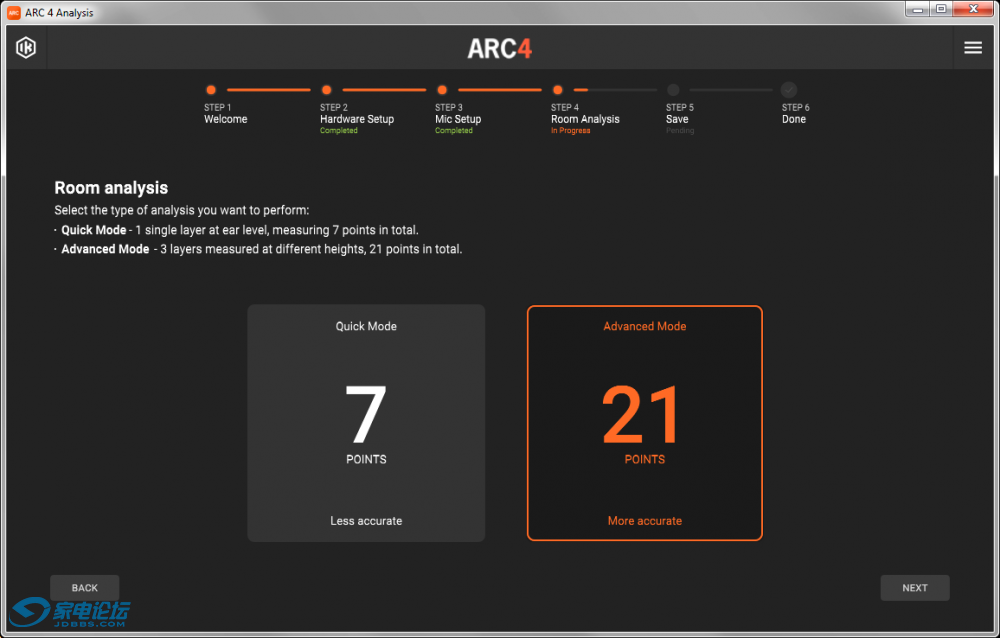Click the Mic Setup step label
Viewport: 1000px width, 638px height.
pyautogui.click(x=458, y=119)
